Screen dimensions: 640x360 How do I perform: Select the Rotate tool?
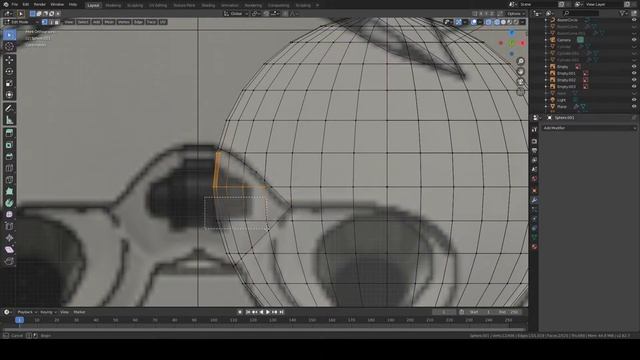(9, 71)
